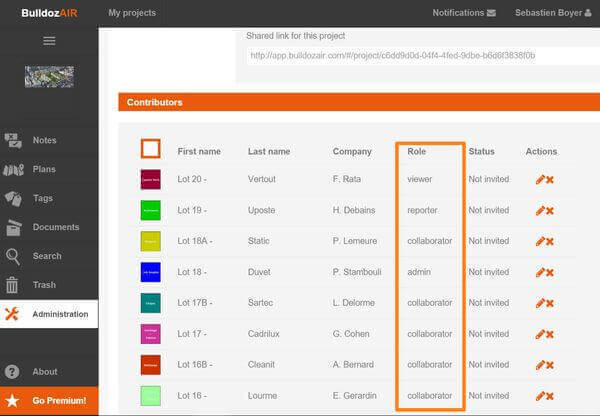Delete contributor Uposte with X icon
The image size is (600, 416).
(550, 211)
